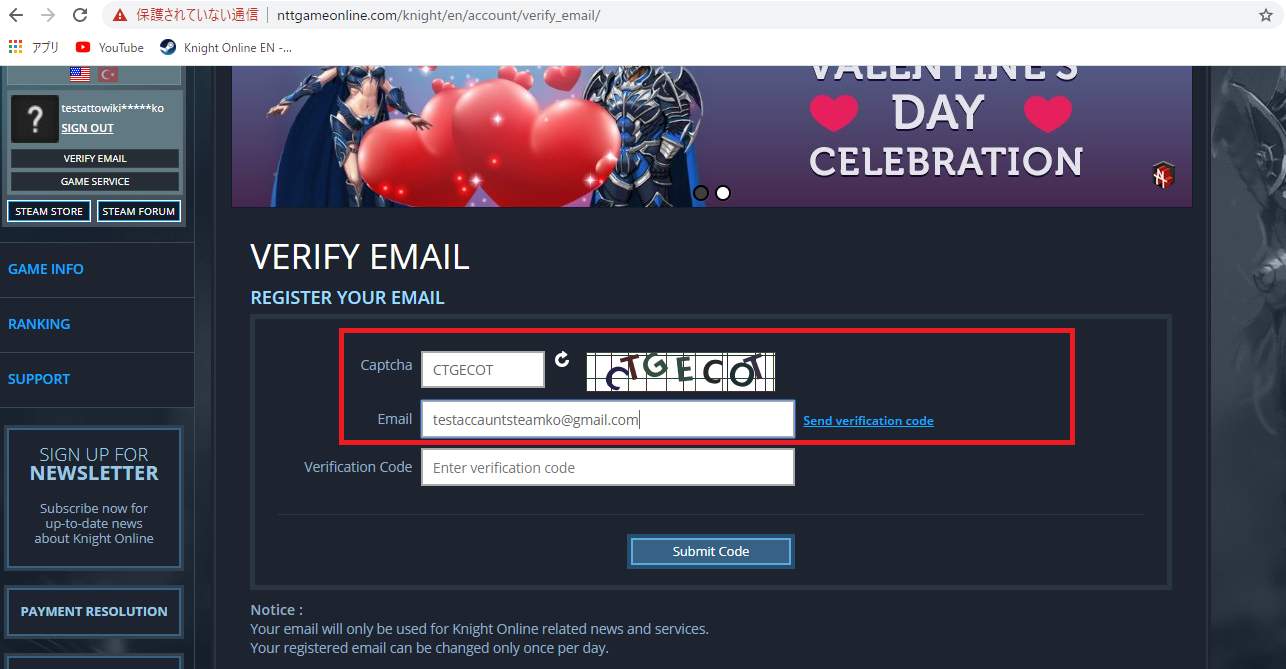
Task: Open the SUPPORT menu section
Action: [39, 379]
